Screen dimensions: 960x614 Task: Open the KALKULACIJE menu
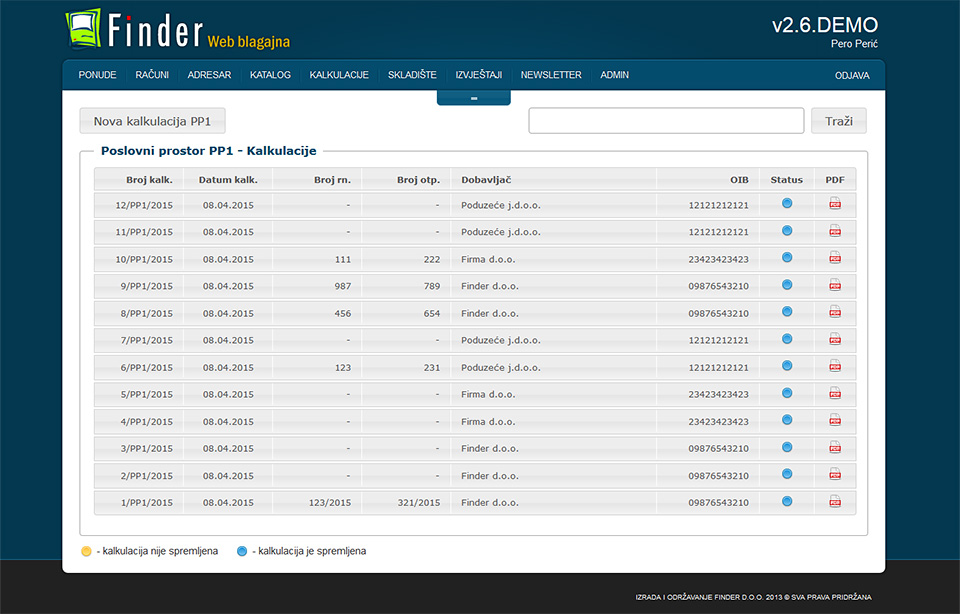pos(339,75)
